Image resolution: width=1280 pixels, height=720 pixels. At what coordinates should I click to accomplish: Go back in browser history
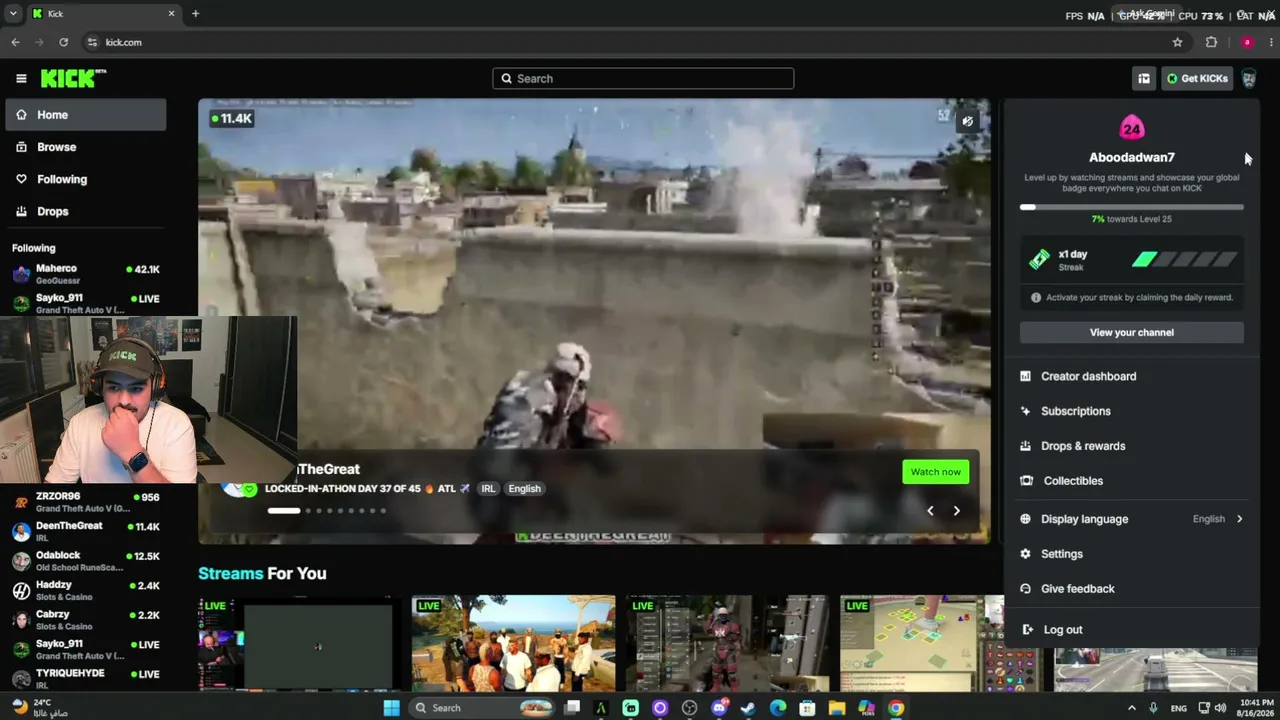click(x=15, y=42)
